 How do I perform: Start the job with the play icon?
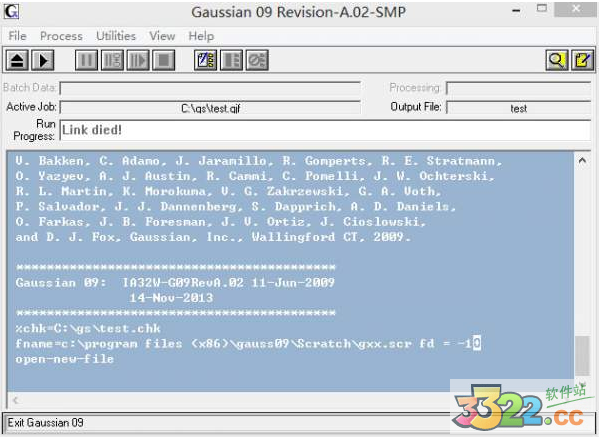click(x=42, y=60)
